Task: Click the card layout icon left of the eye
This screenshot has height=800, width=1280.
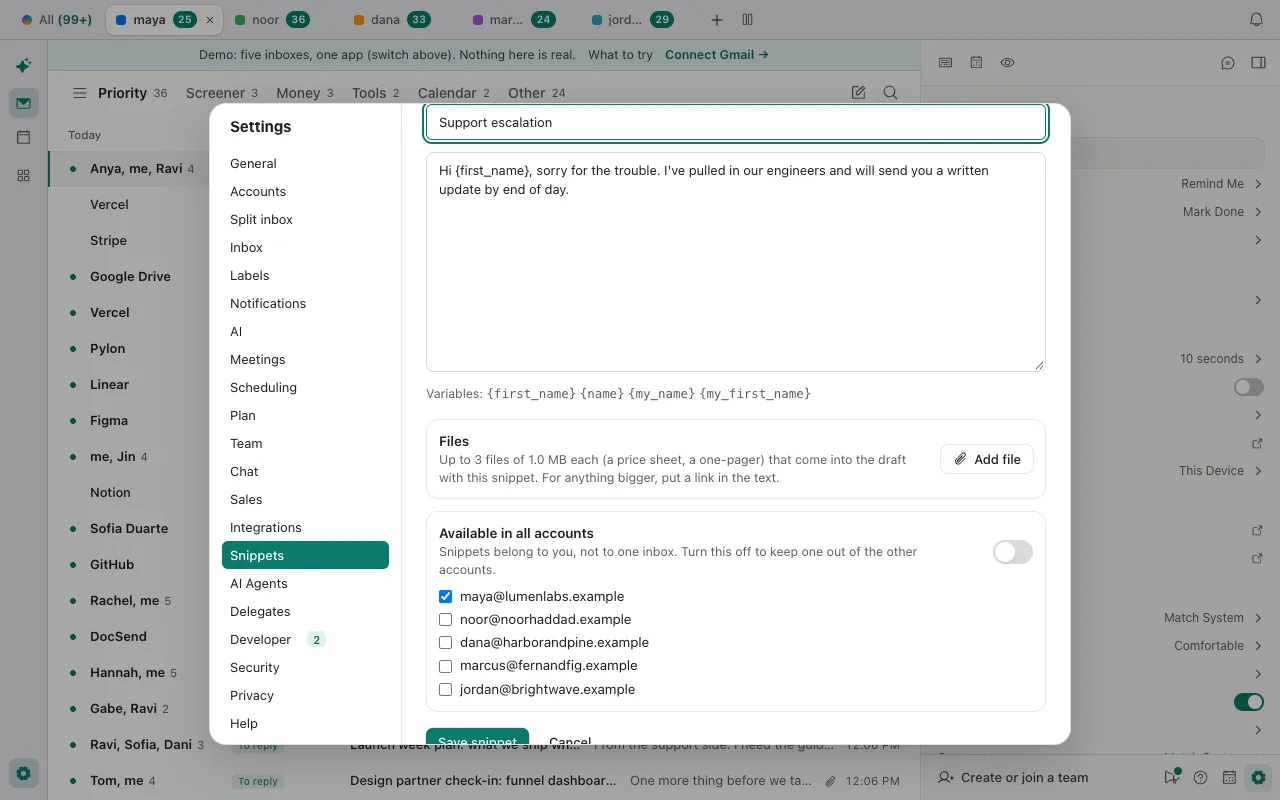Action: [945, 63]
